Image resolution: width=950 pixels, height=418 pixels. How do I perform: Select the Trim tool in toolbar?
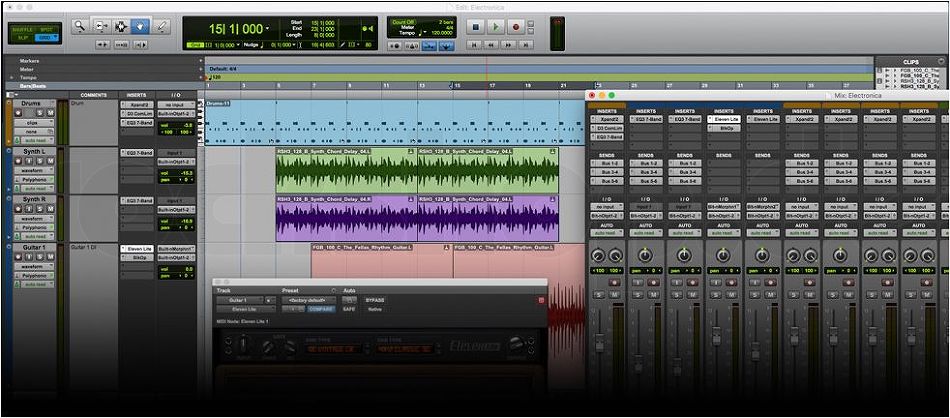coord(103,26)
